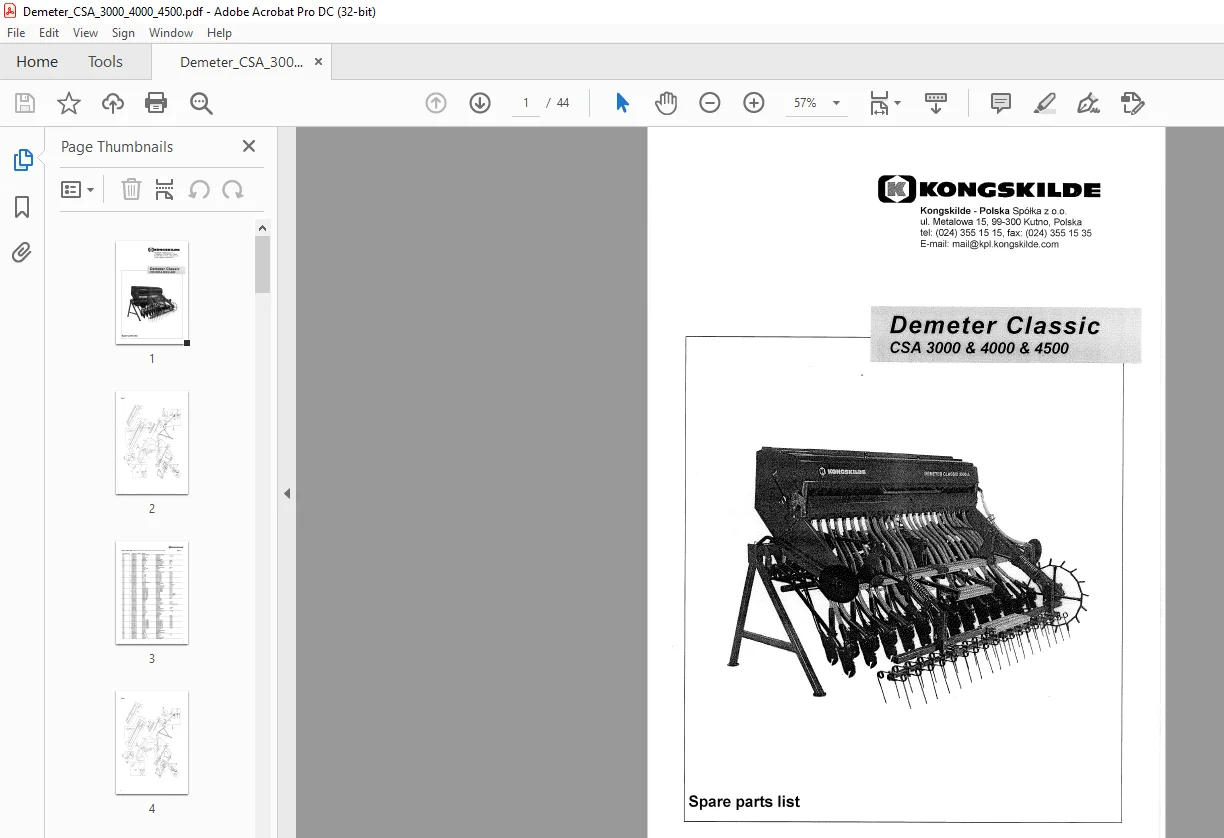The width and height of the screenshot is (1224, 838).
Task: Click the thumbnails panel scrollbar
Action: pos(263,264)
